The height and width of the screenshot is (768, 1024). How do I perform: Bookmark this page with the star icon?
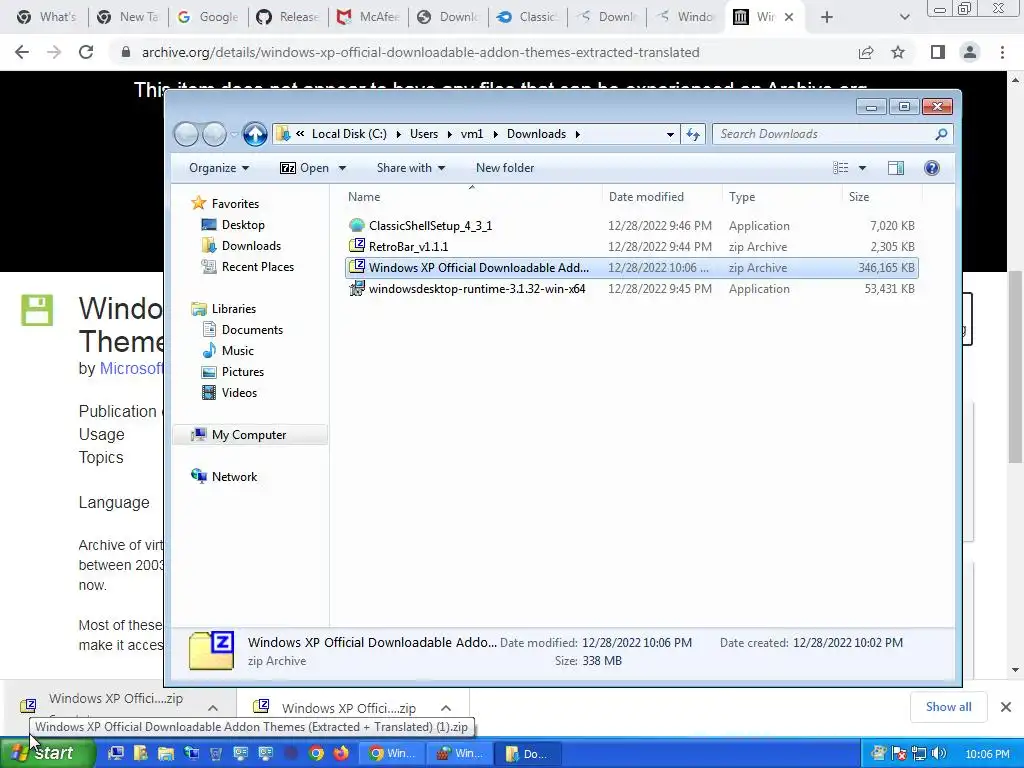(898, 52)
